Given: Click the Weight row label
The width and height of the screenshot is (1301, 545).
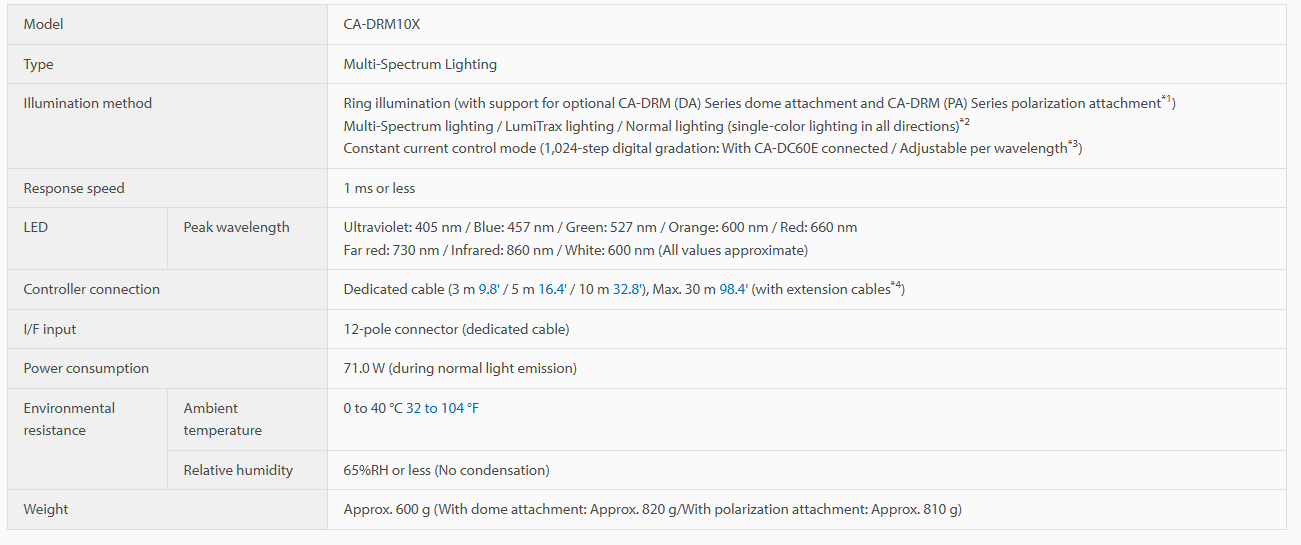Looking at the screenshot, I should click(46, 509).
